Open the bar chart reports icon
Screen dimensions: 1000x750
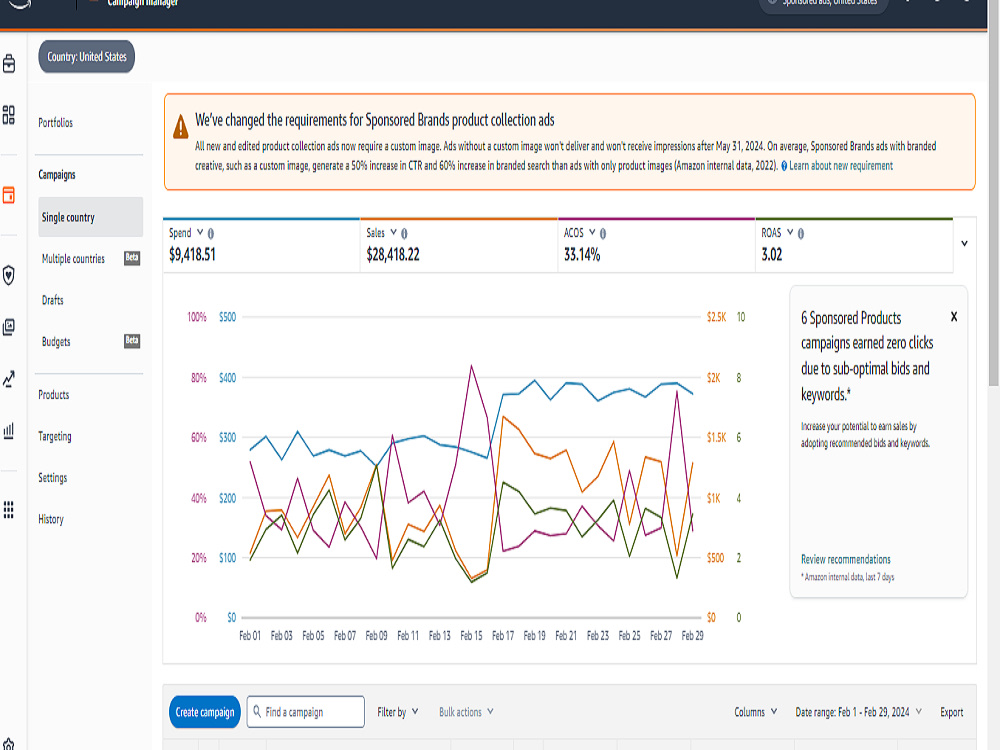(9, 431)
